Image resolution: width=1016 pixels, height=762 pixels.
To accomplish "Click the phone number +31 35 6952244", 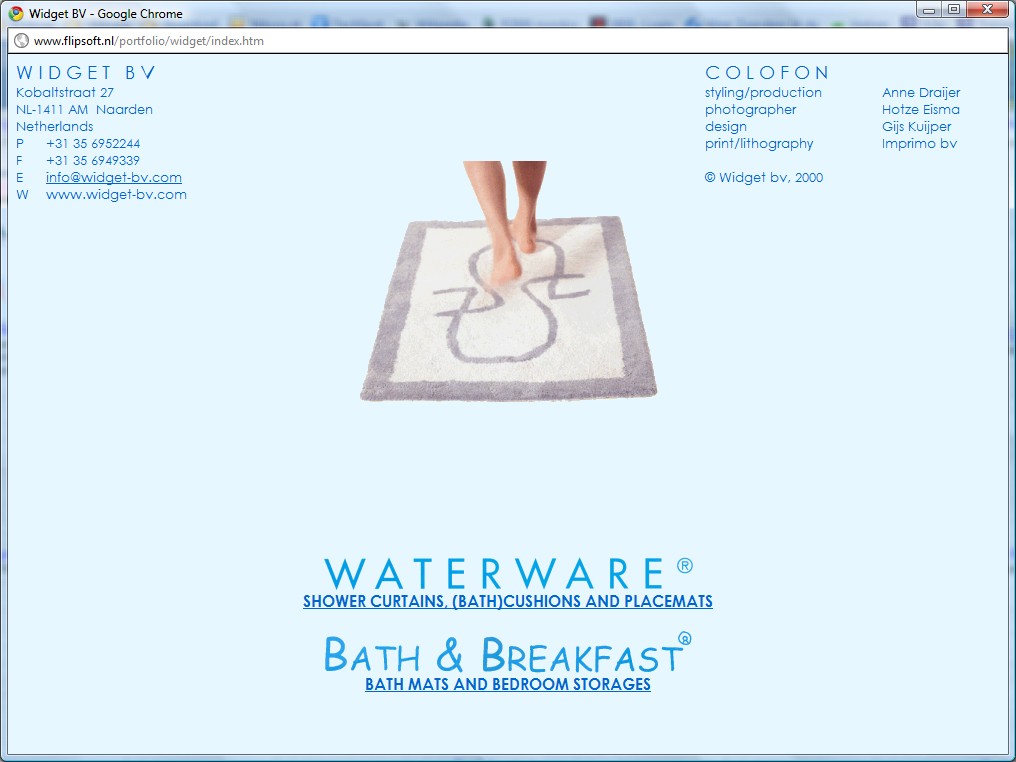I will (92, 143).
